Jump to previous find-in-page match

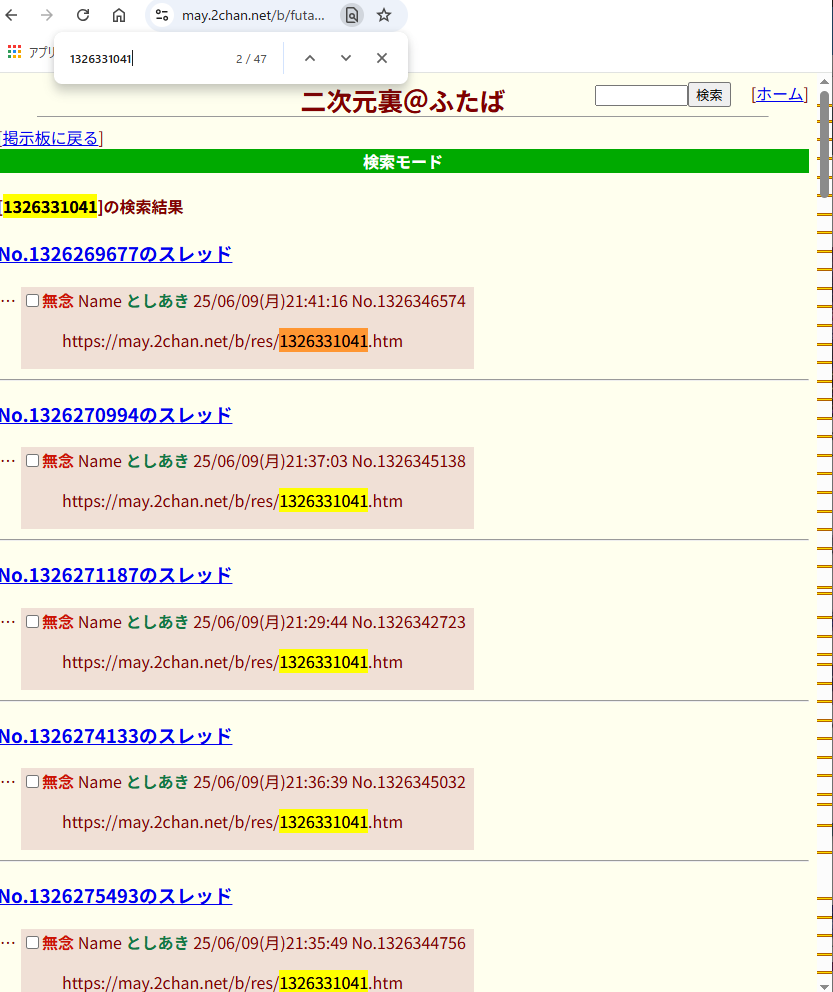point(310,58)
